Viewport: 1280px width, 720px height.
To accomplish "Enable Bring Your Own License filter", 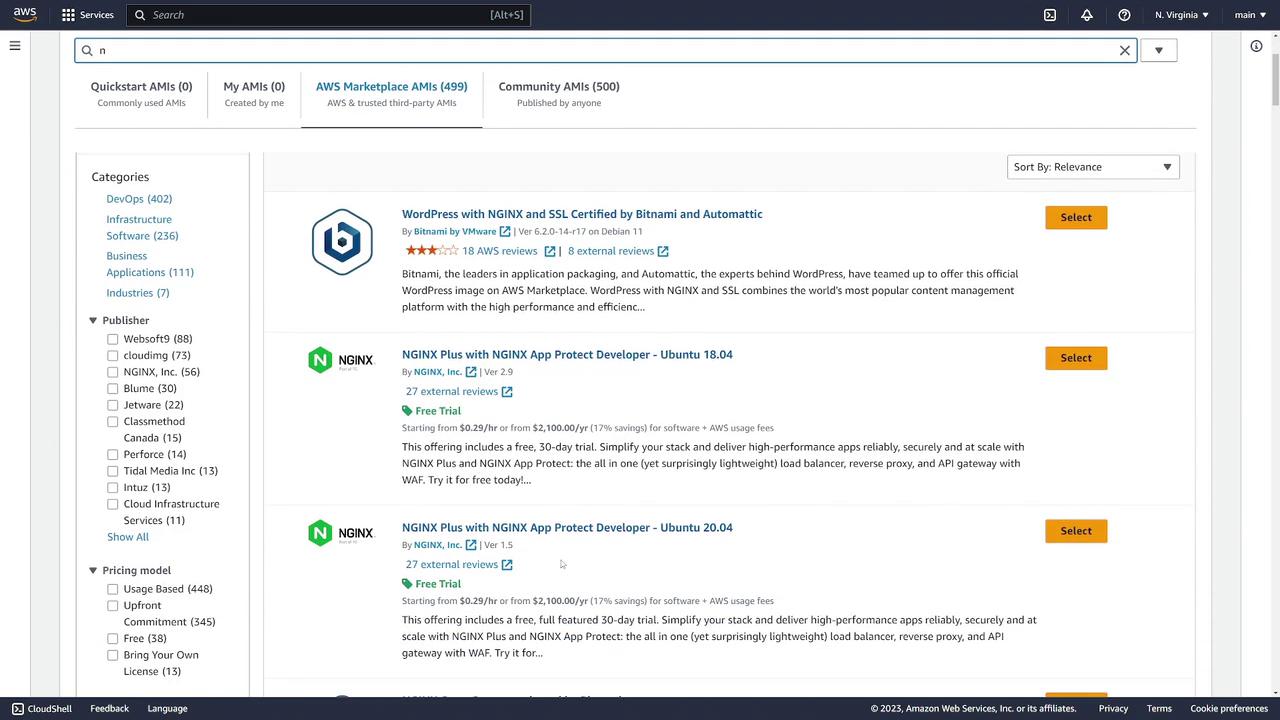I will tap(113, 655).
